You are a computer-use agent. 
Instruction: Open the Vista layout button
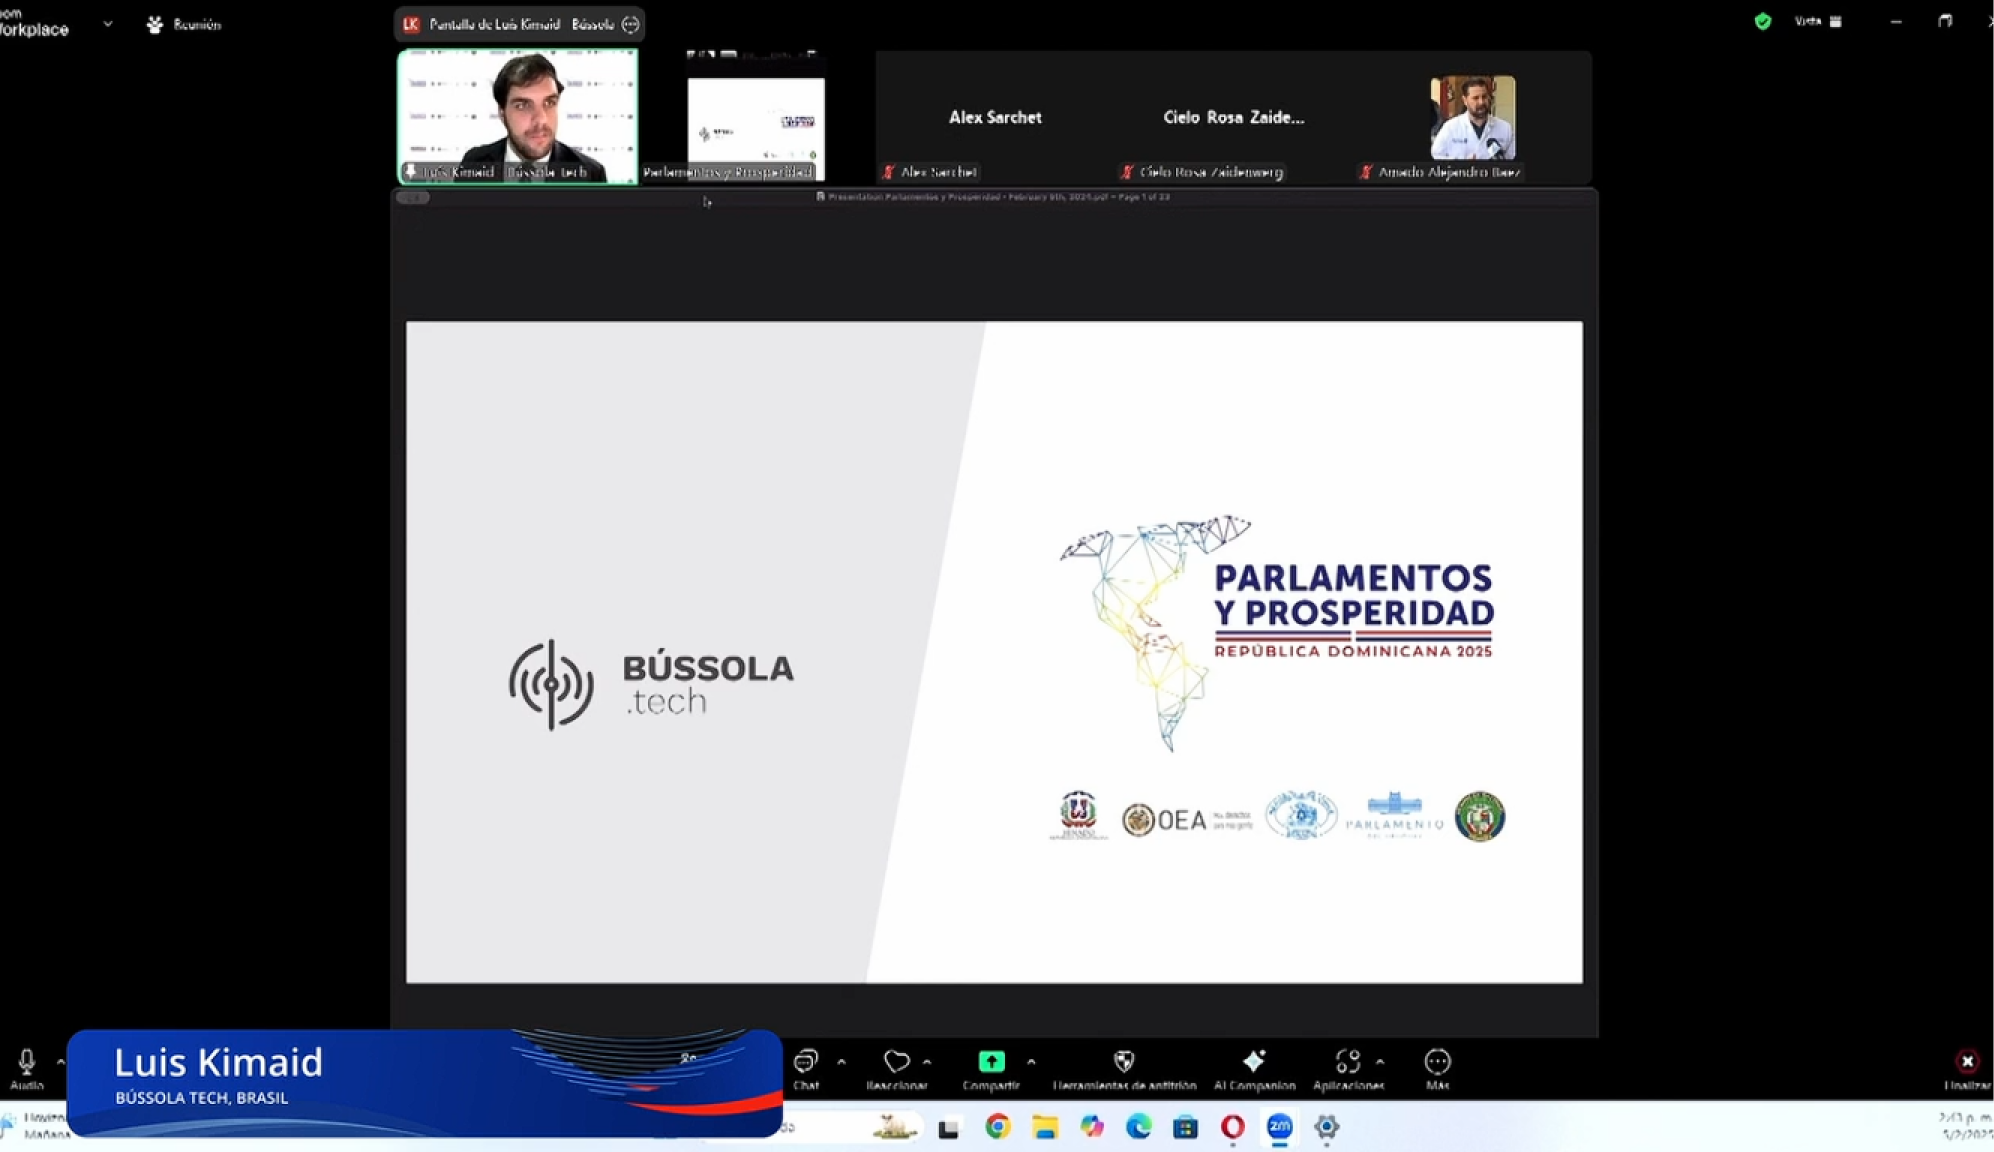[1817, 21]
